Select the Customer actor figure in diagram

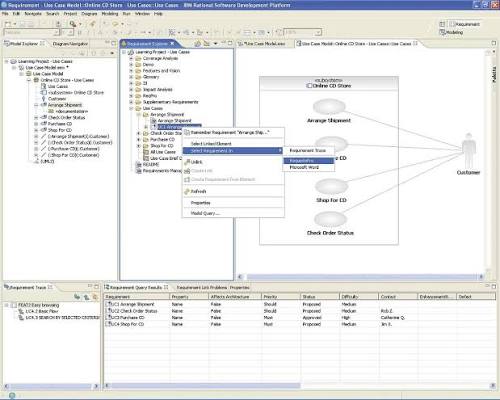(x=469, y=152)
